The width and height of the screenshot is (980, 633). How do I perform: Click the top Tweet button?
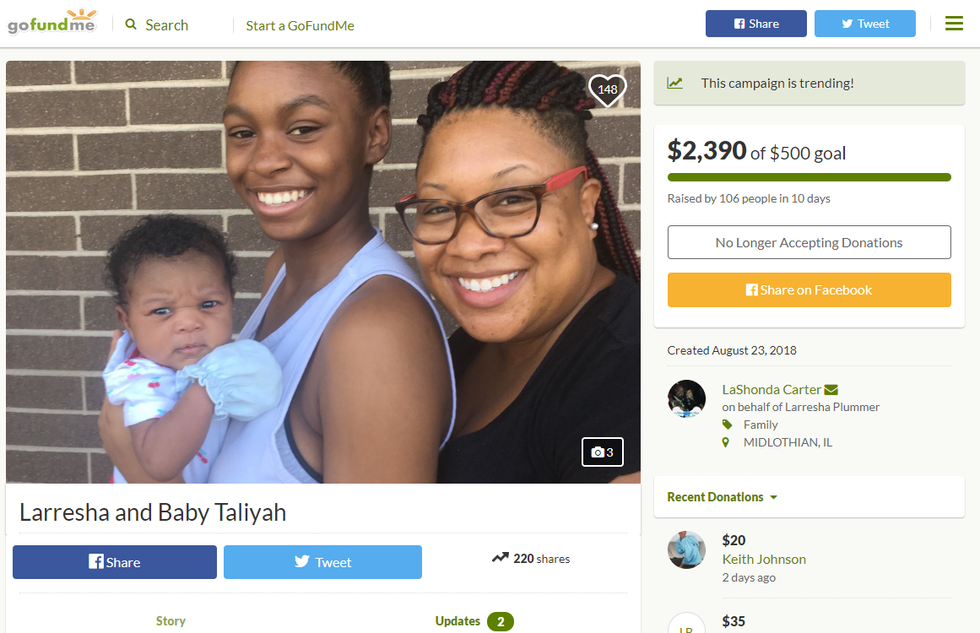(865, 24)
